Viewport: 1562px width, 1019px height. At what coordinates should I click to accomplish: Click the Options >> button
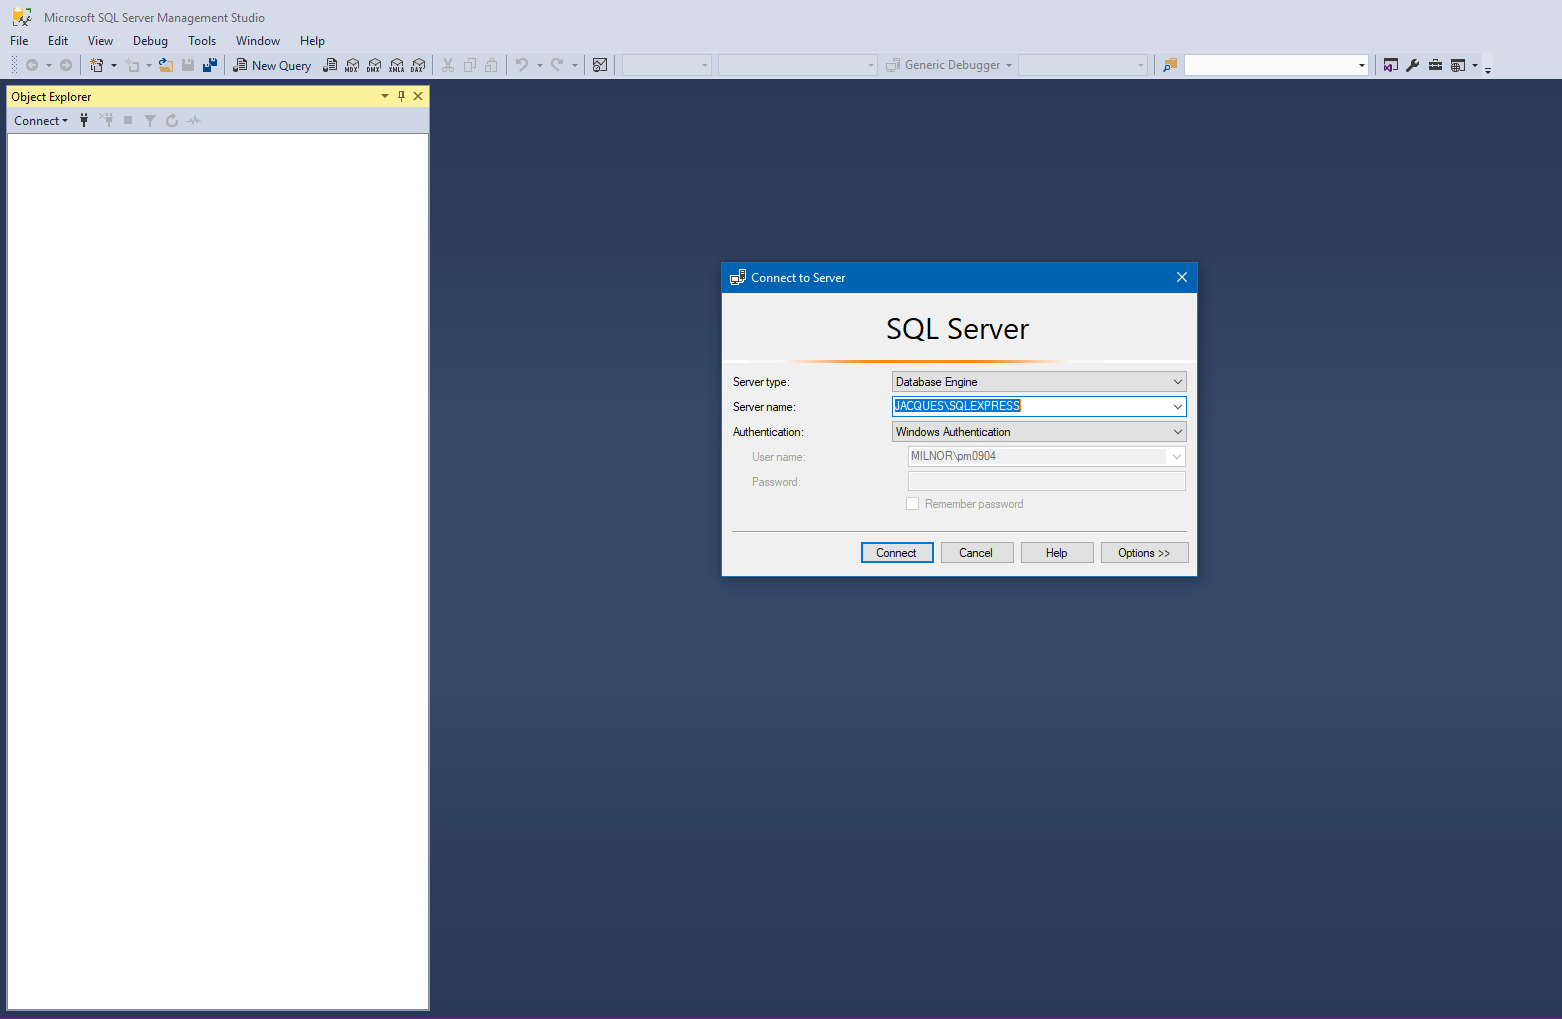1144,553
